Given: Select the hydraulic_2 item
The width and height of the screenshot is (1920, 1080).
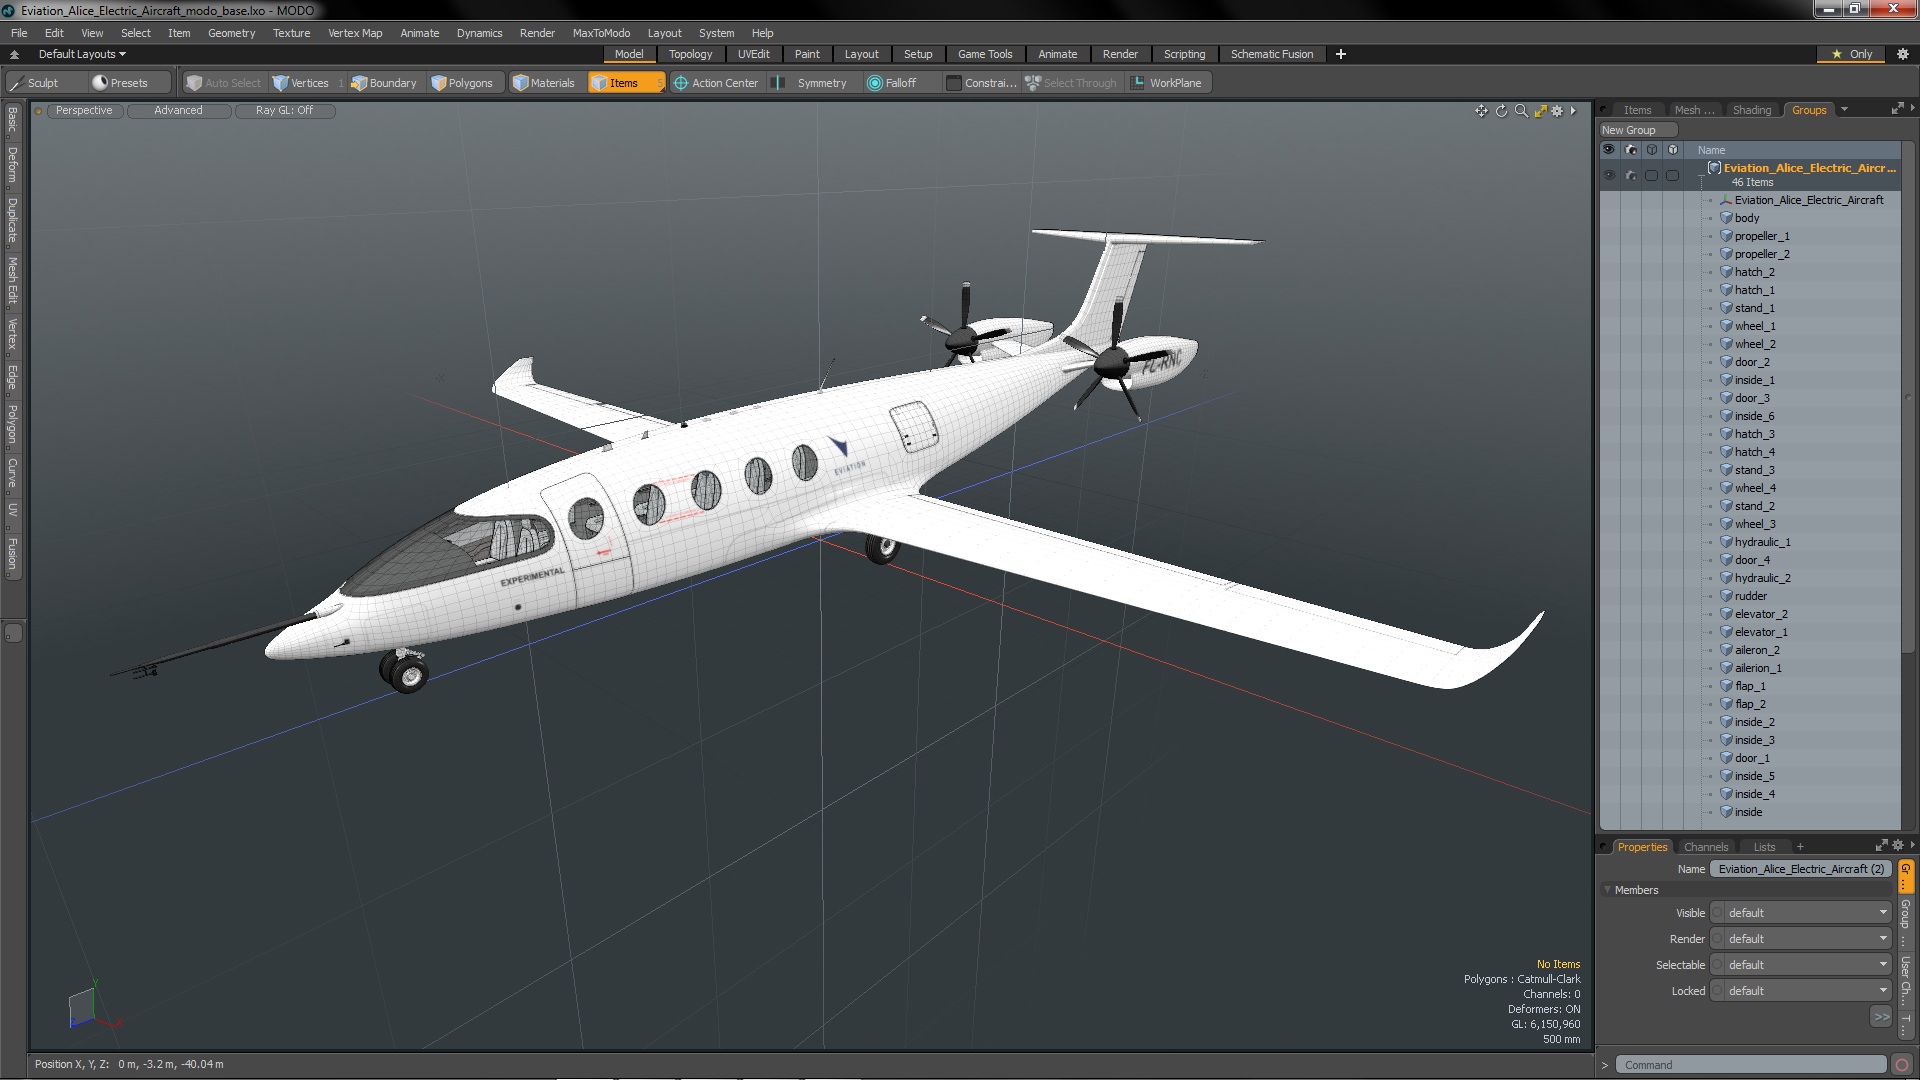Looking at the screenshot, I should 1762,578.
